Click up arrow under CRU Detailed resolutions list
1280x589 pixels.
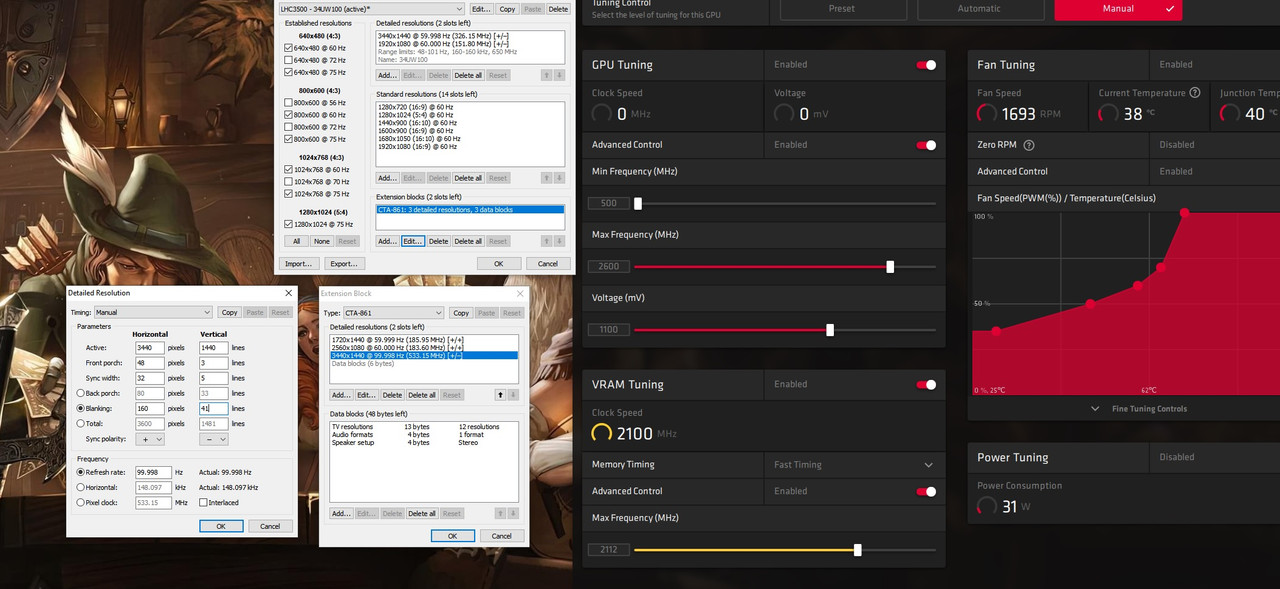tap(545, 75)
